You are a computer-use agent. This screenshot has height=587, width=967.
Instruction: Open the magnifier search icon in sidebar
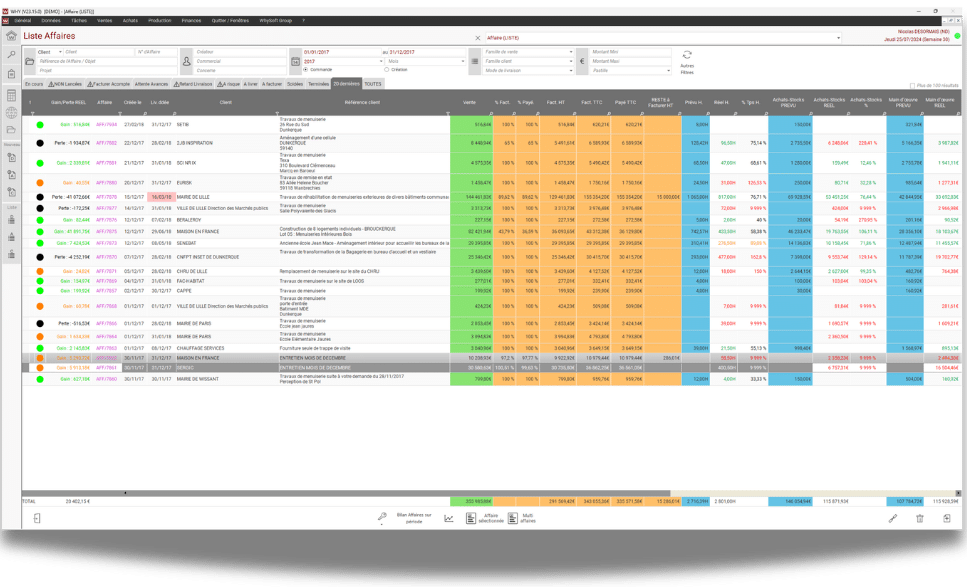point(11,55)
